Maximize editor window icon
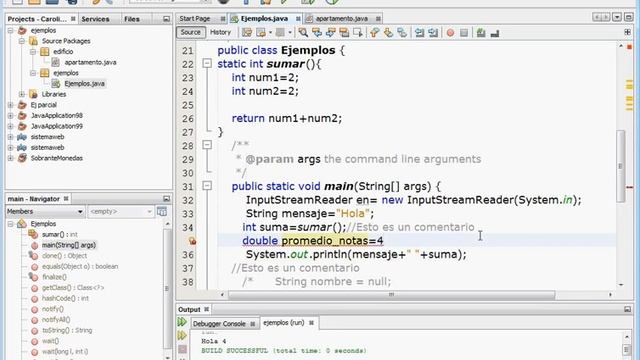The width and height of the screenshot is (640, 360). click(x=629, y=17)
